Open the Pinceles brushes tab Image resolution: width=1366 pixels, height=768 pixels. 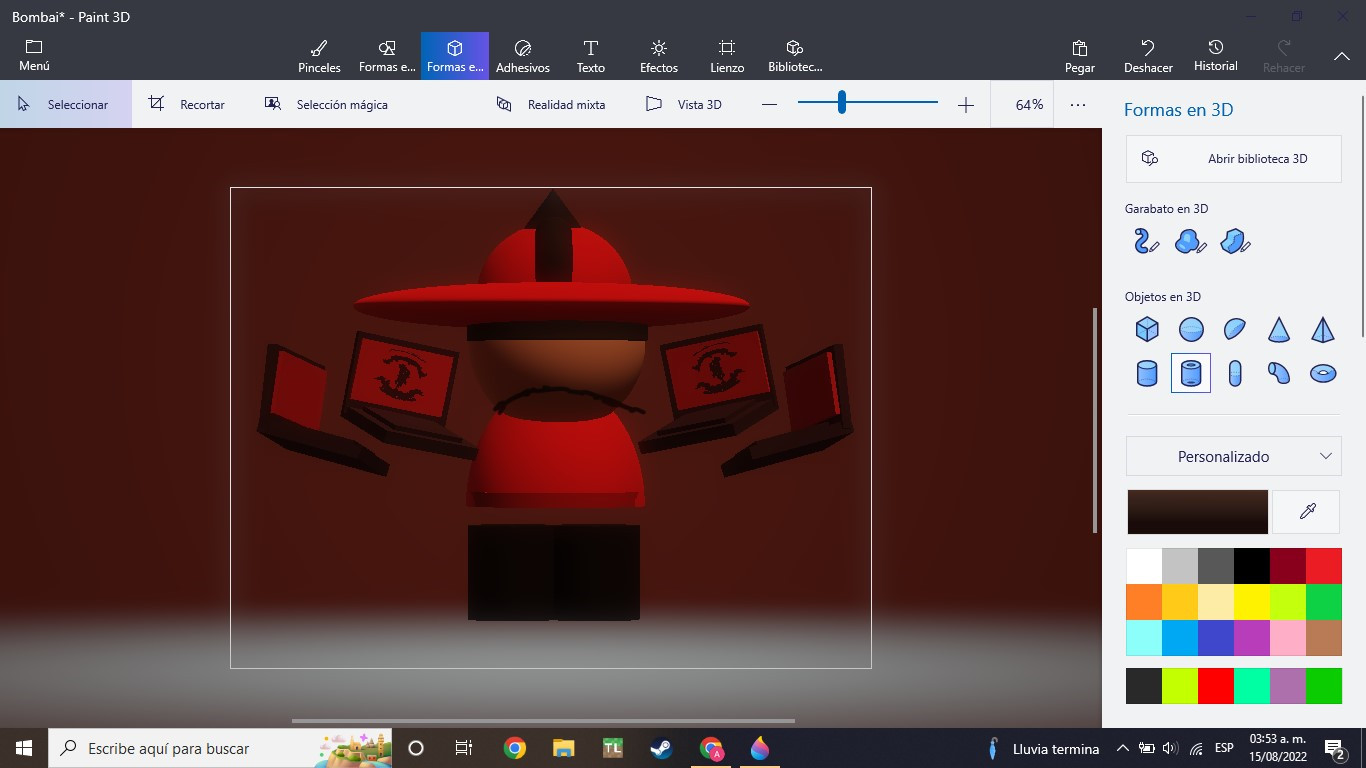coord(319,56)
